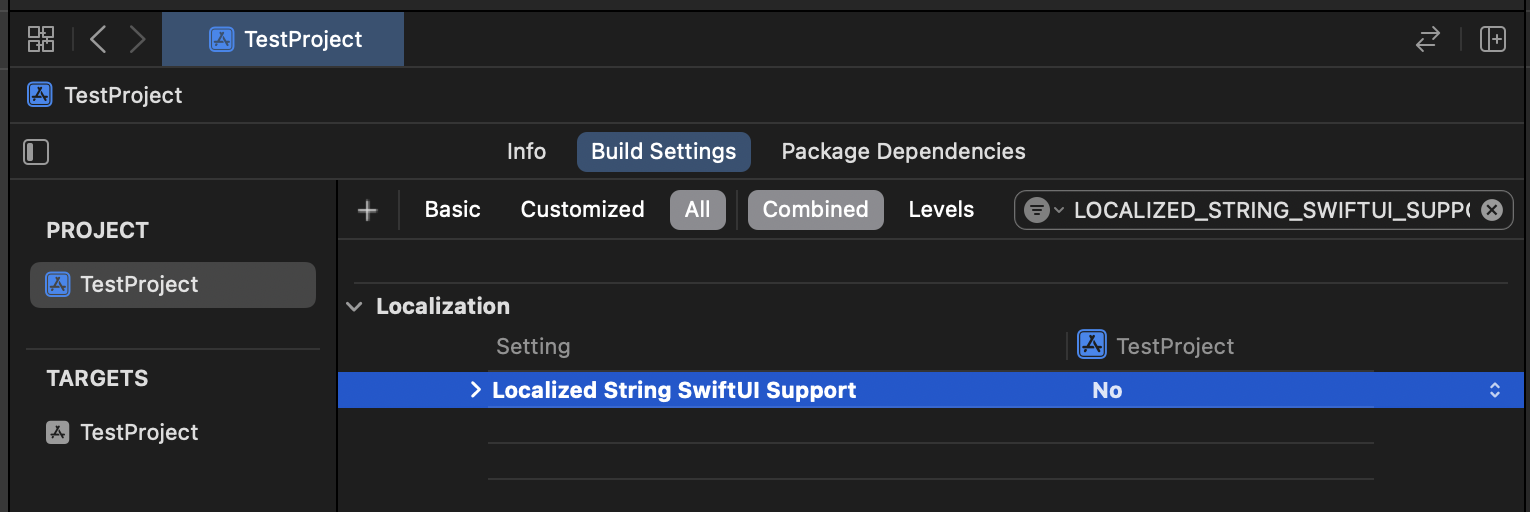Click the TestProject breadcrumb icon
The image size is (1530, 512).
pos(40,96)
